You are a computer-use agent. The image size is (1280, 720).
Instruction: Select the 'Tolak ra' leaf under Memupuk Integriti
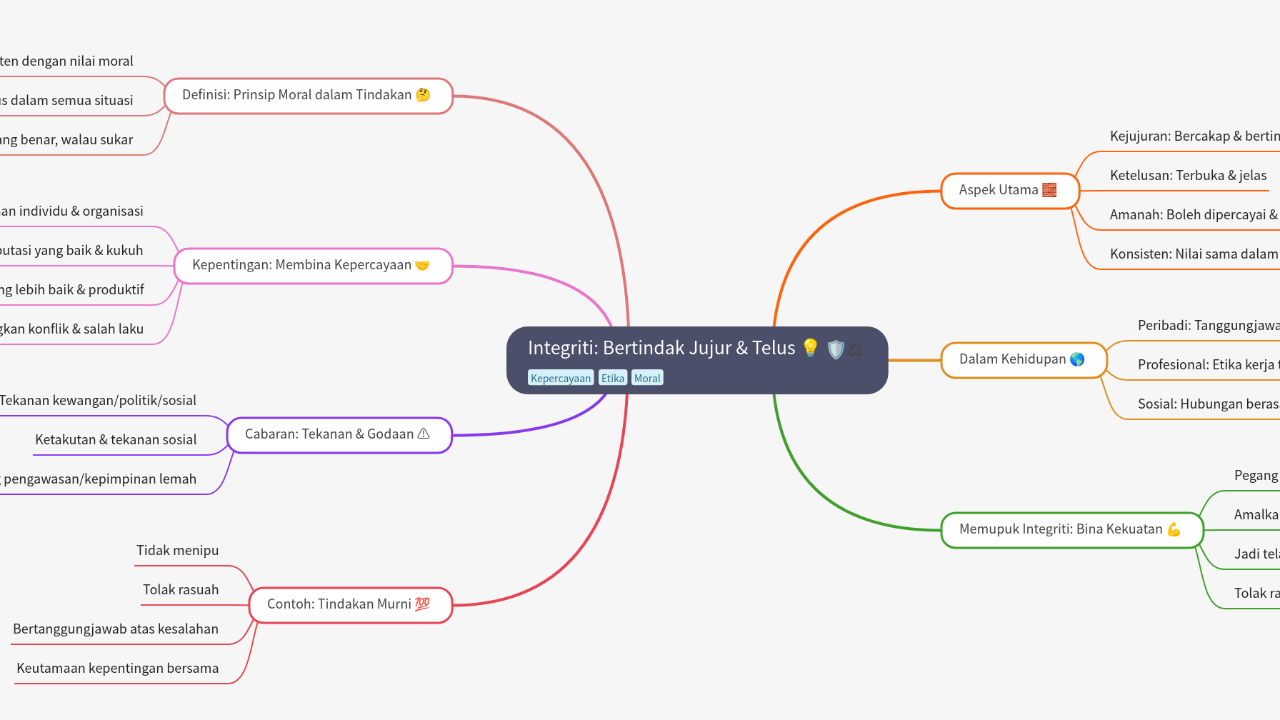pyautogui.click(x=1256, y=593)
